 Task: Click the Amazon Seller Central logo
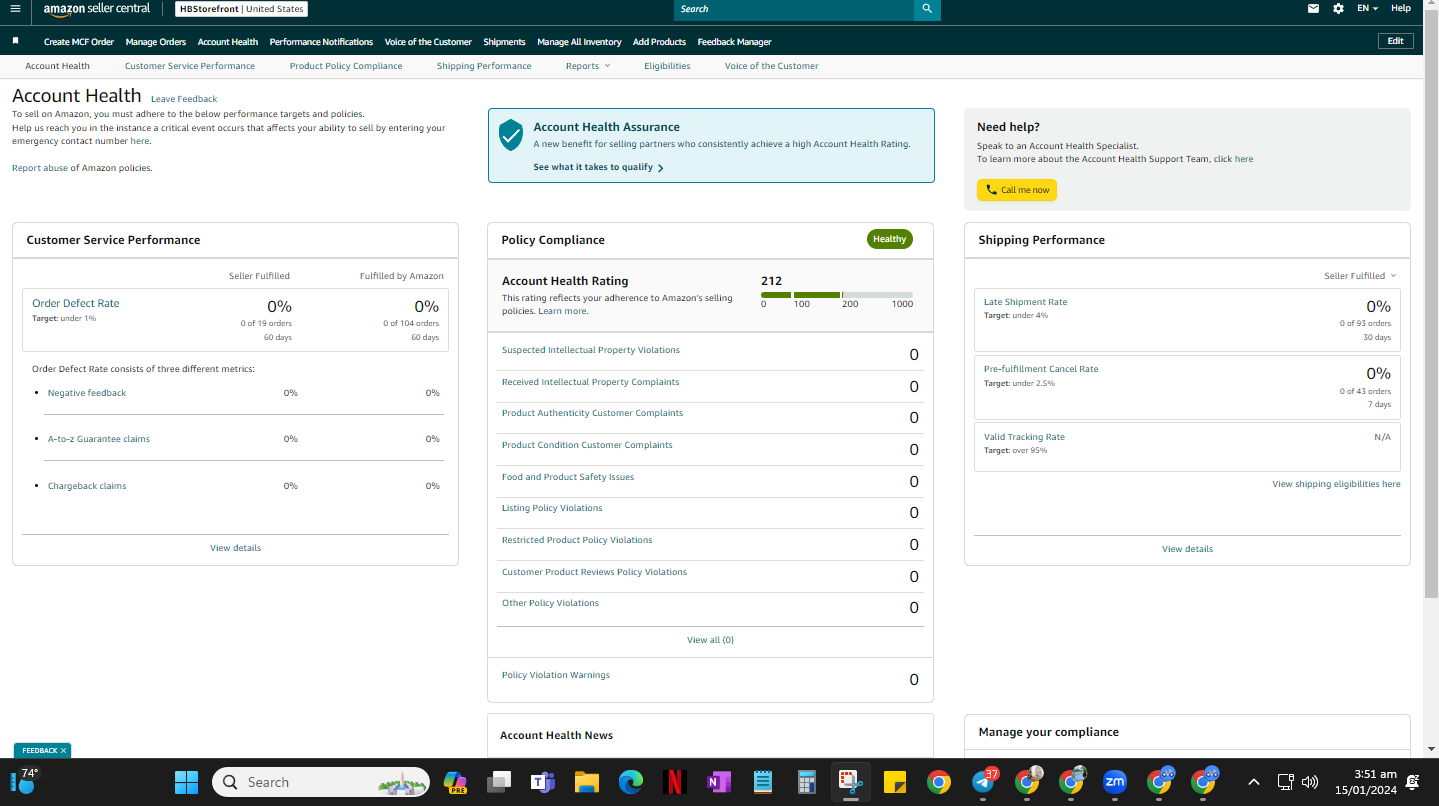[97, 9]
